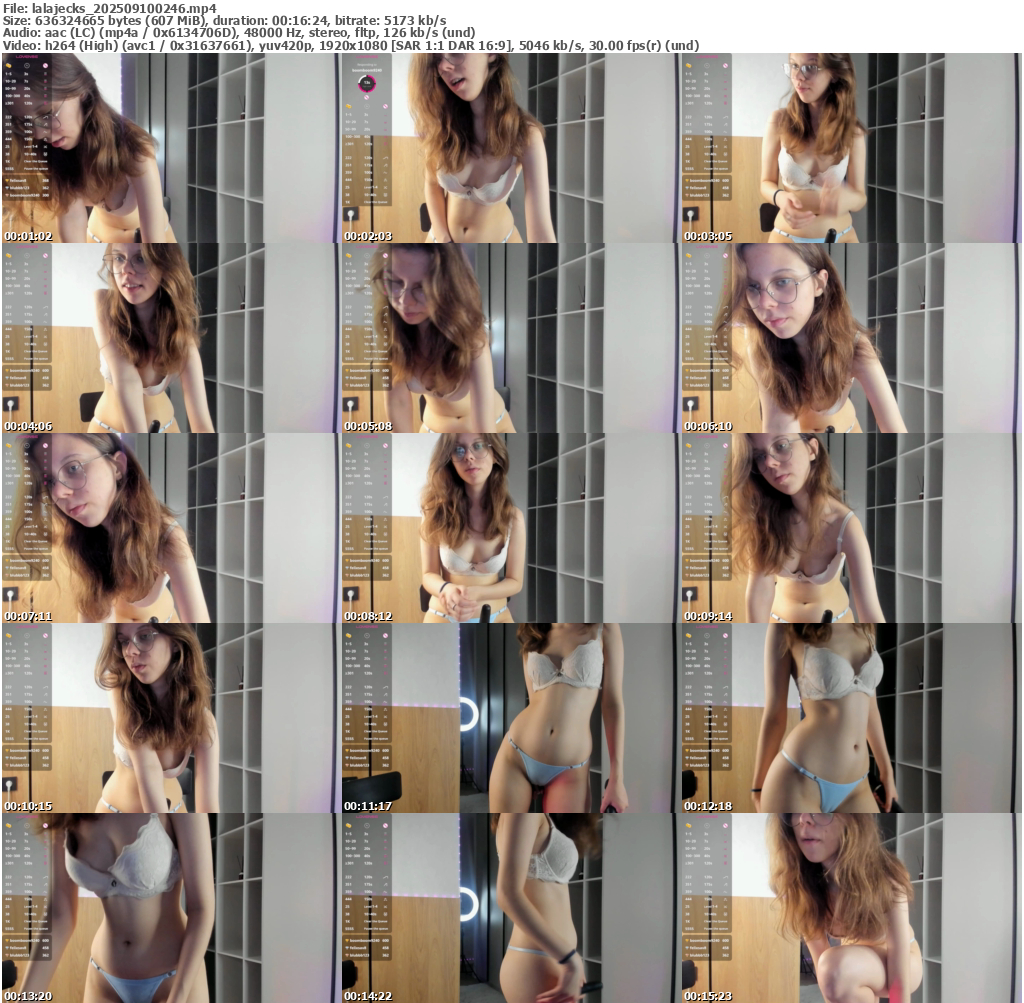Click the thumbnail marked 00:03:05
Viewport: 1024px width, 1003px height.
tap(851, 148)
